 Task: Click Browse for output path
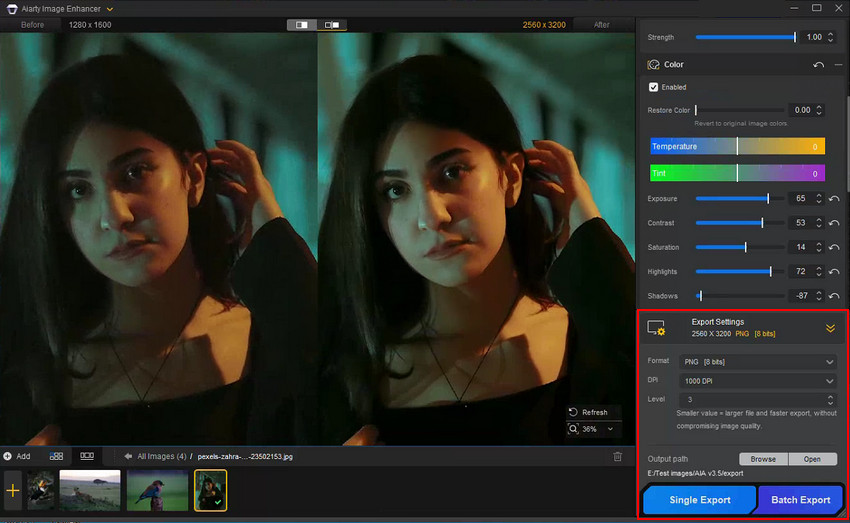pos(763,459)
